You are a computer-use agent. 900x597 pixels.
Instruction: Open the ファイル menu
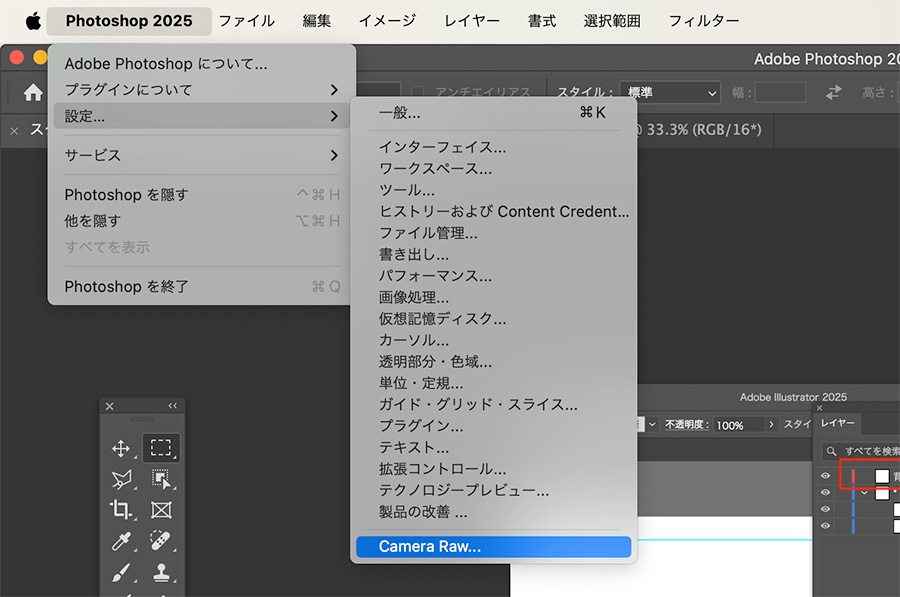point(247,21)
